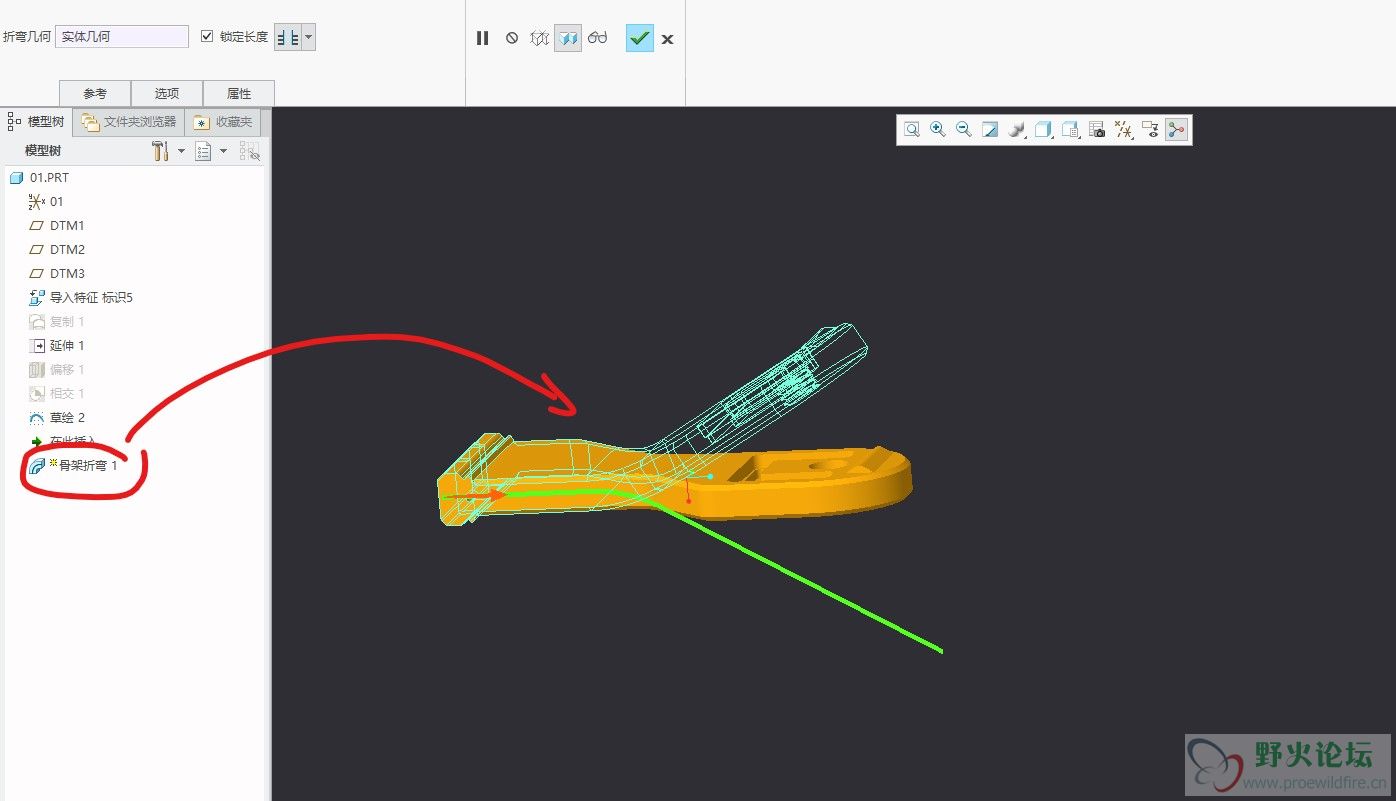This screenshot has height=801, width=1396.
Task: Expand the model tree settings dropdown arrow
Action: [181, 151]
